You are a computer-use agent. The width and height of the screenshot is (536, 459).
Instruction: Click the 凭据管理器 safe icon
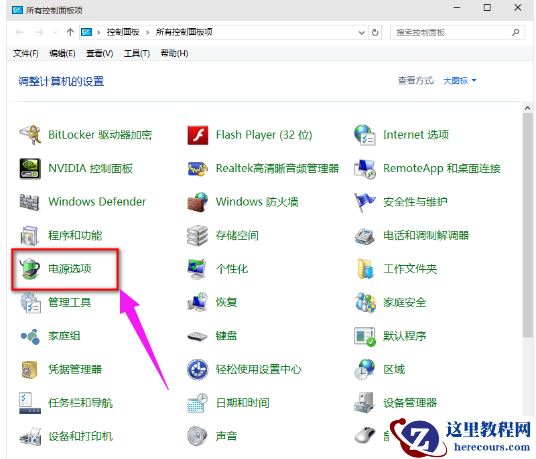[x=29, y=369]
